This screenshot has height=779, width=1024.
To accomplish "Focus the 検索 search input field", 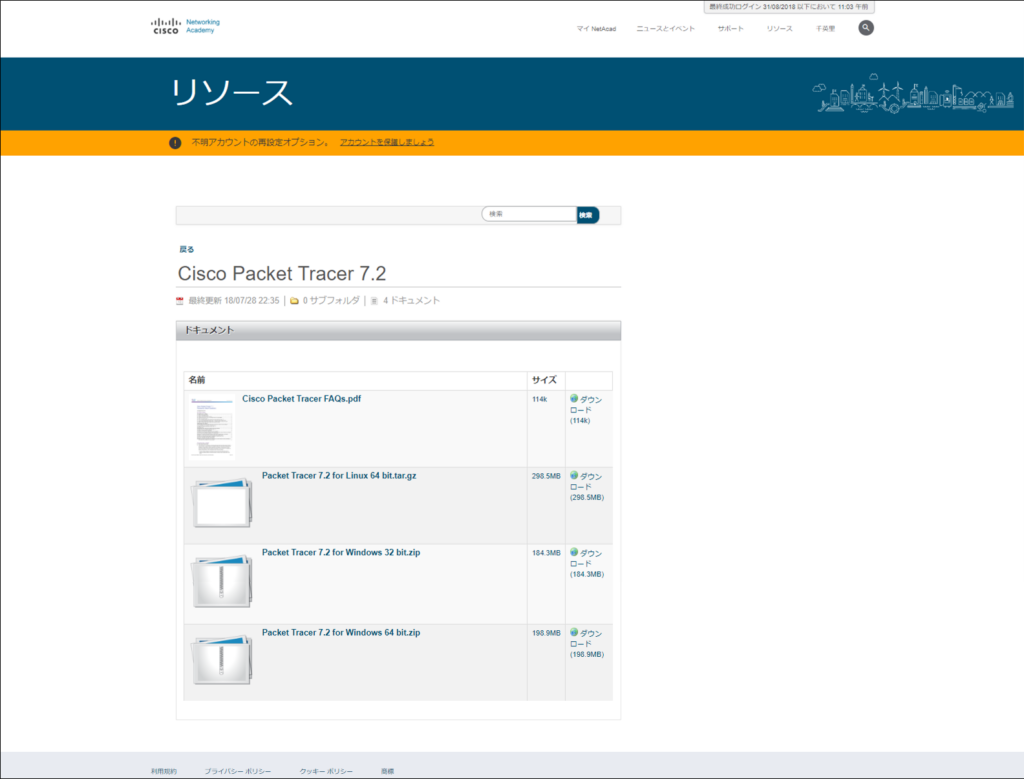I will point(529,214).
